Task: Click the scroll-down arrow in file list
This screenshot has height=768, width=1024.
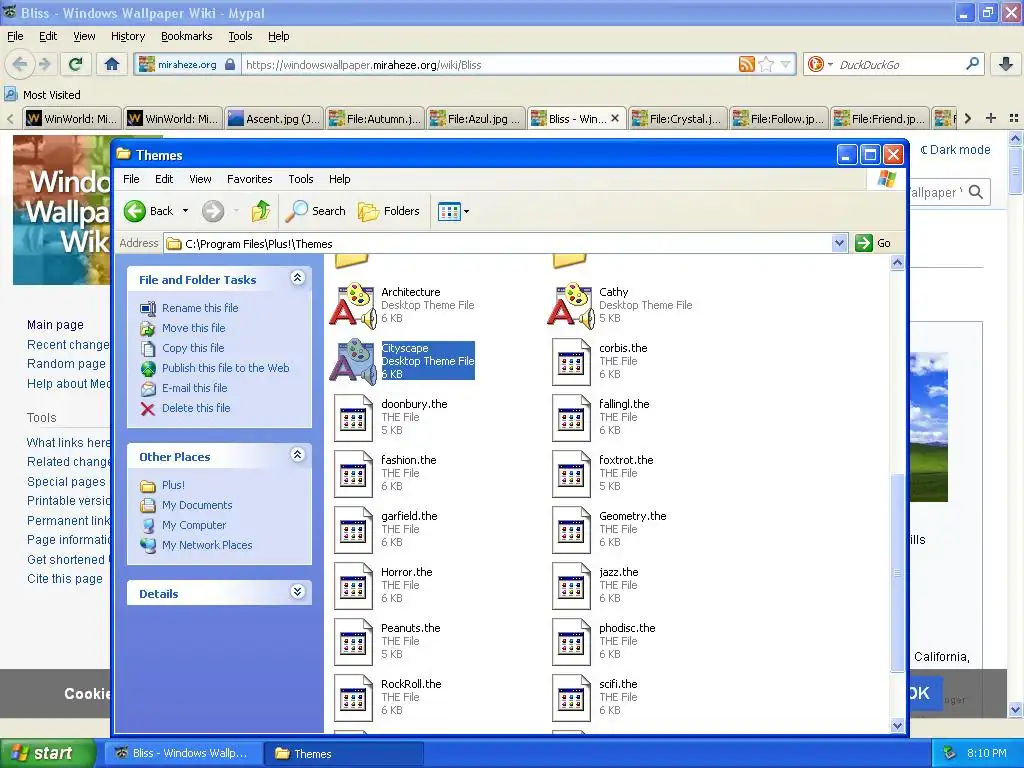Action: [x=897, y=725]
